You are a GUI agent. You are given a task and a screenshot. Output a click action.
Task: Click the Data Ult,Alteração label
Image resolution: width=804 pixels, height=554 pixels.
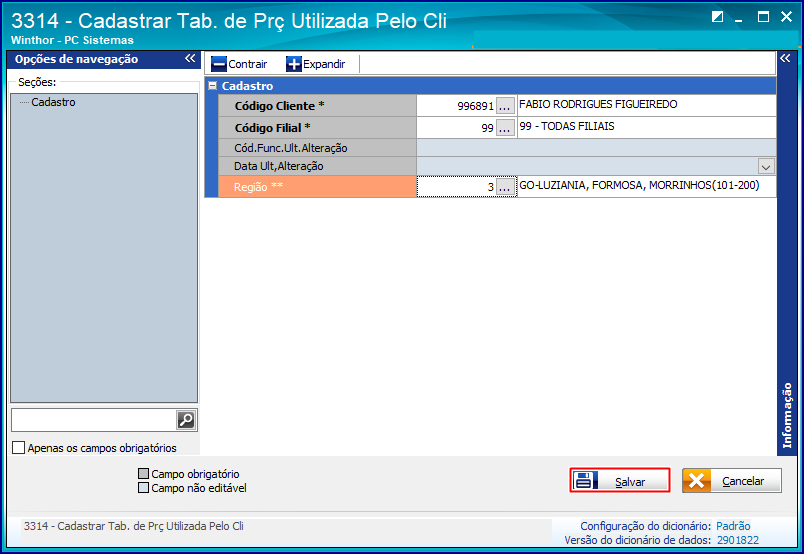278,166
